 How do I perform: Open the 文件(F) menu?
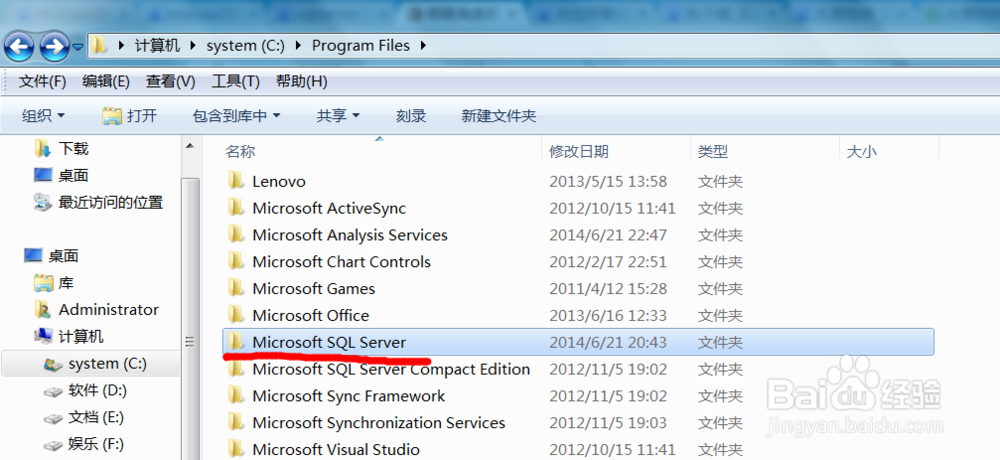[43, 82]
